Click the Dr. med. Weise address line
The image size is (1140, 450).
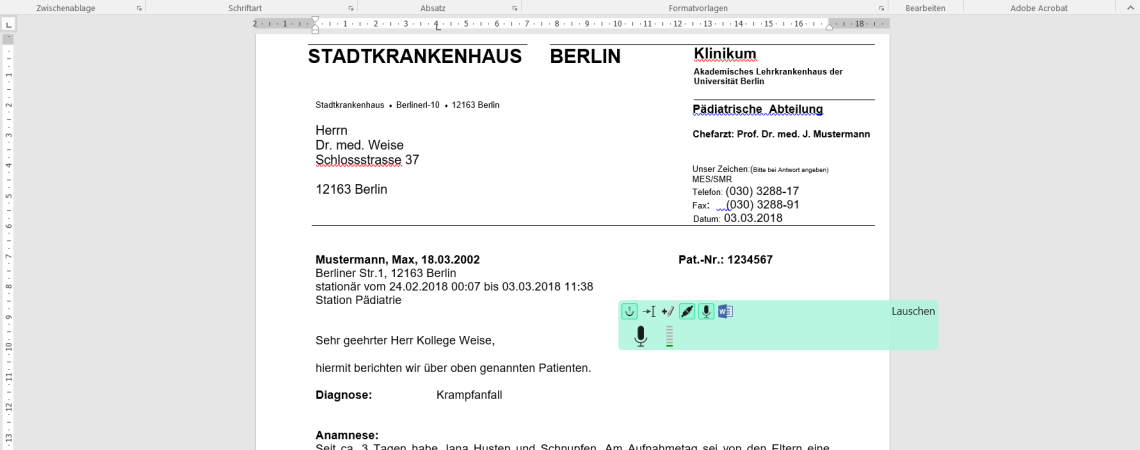tap(359, 145)
